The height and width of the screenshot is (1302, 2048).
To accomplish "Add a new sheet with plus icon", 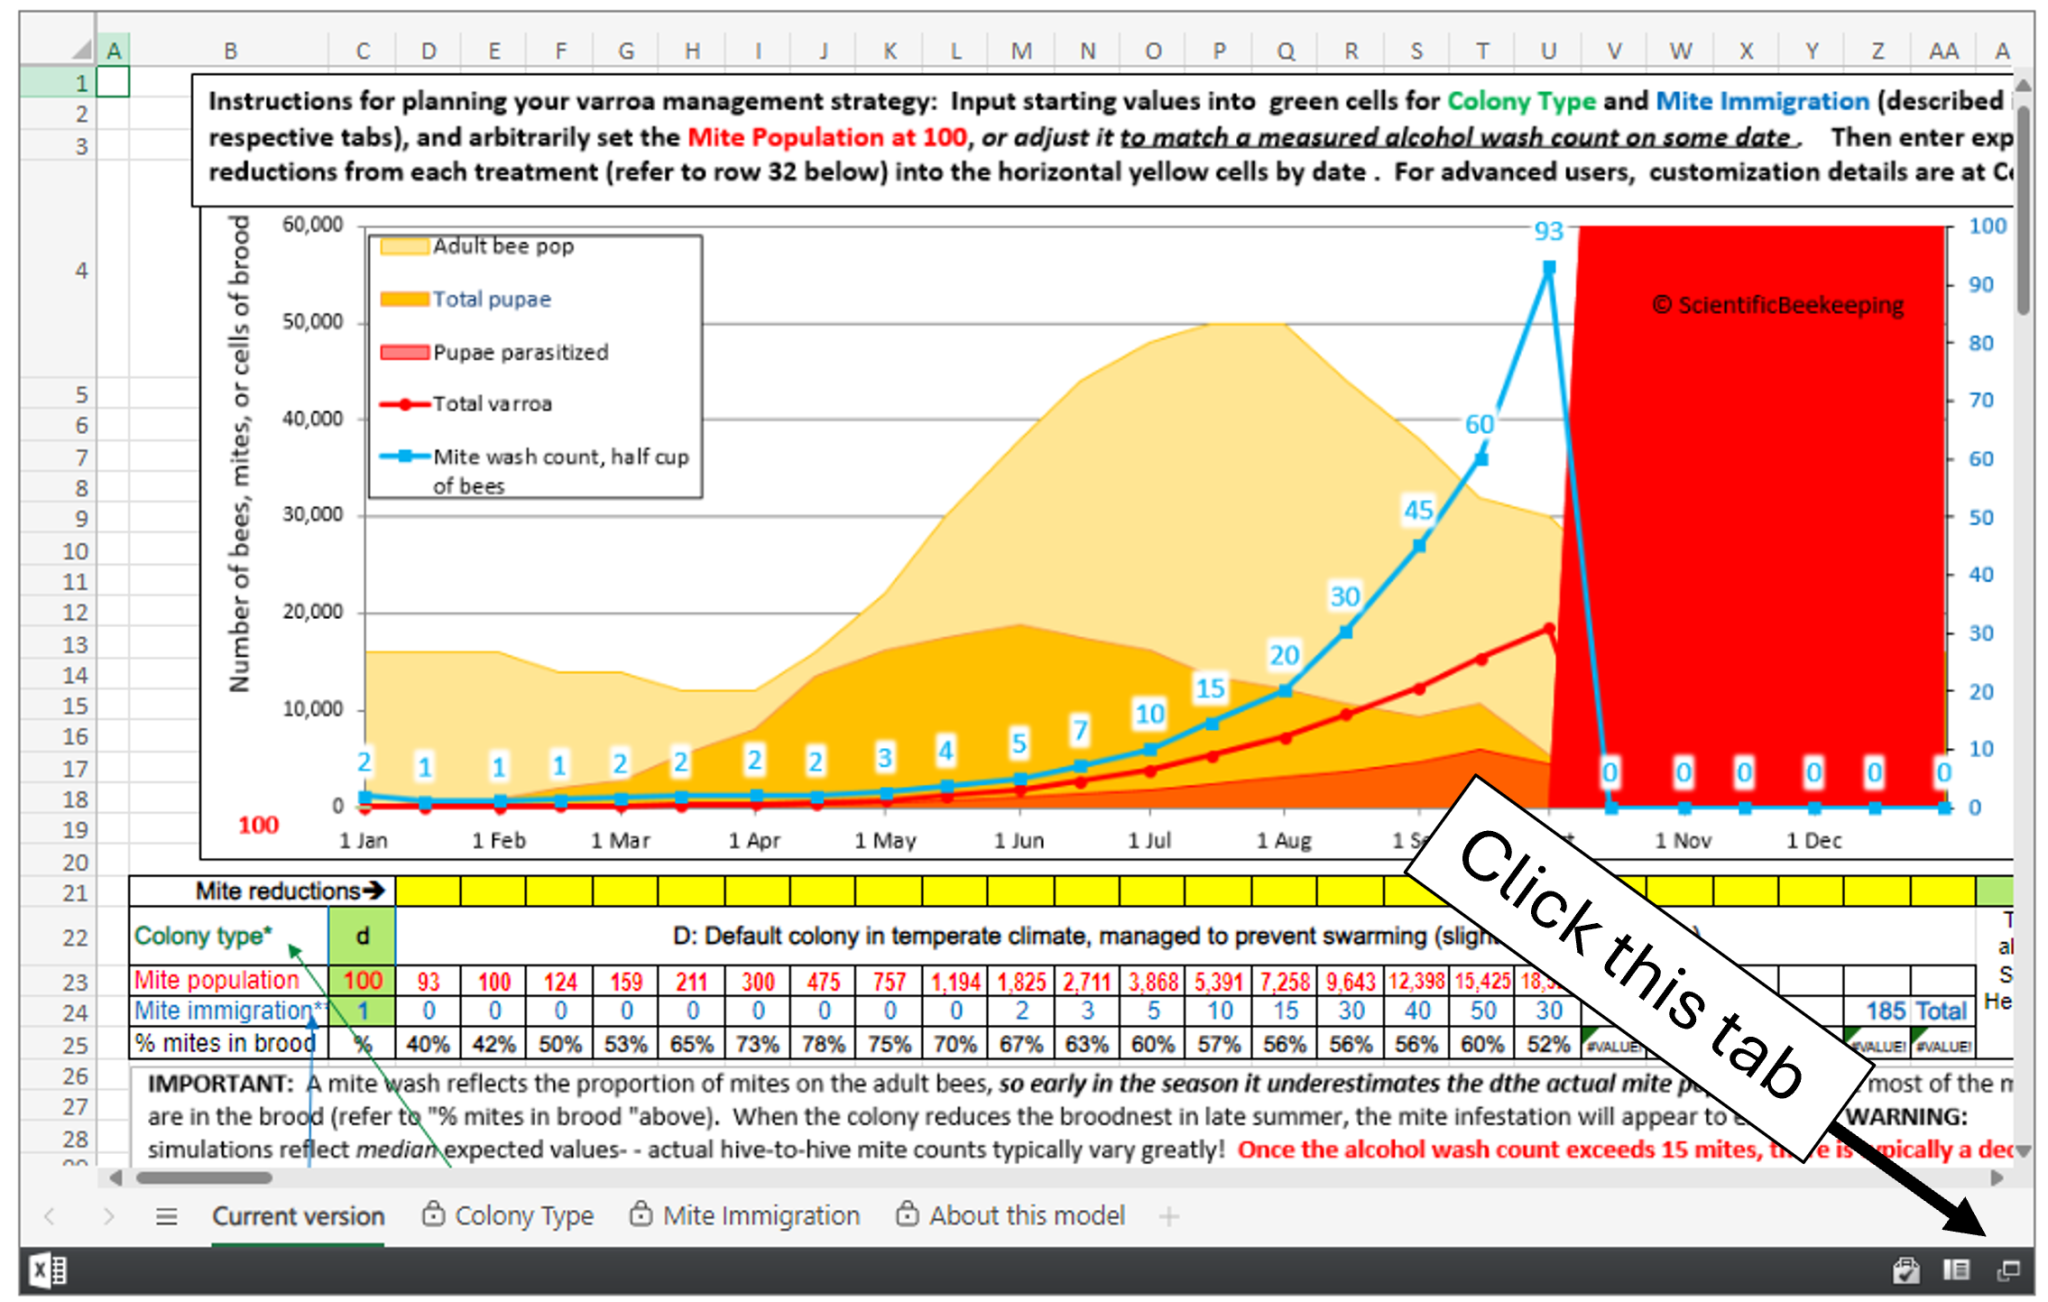I will 1168,1216.
